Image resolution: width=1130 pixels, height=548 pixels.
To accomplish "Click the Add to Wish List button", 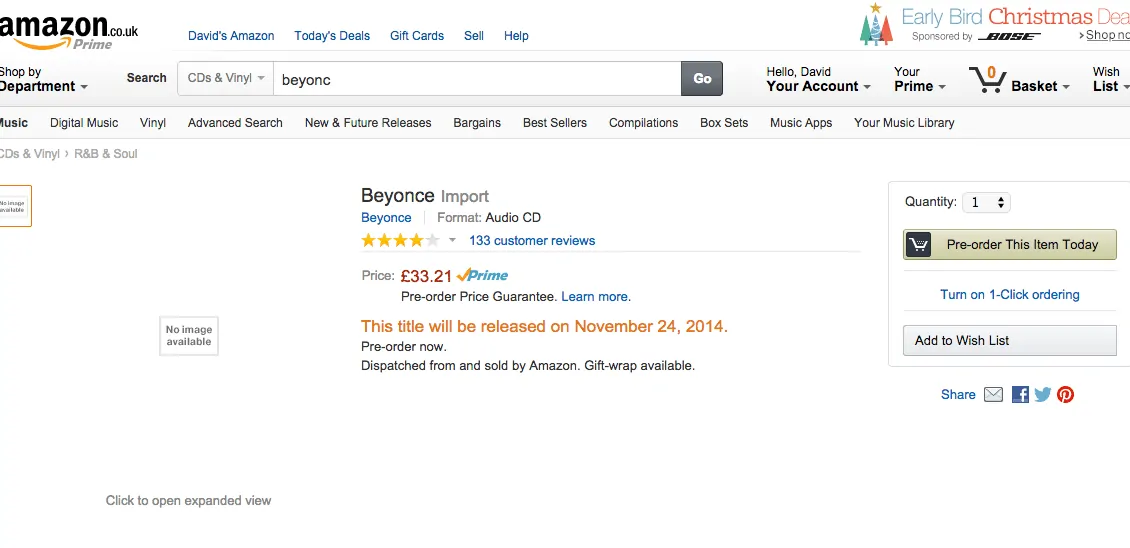I will coord(1009,341).
